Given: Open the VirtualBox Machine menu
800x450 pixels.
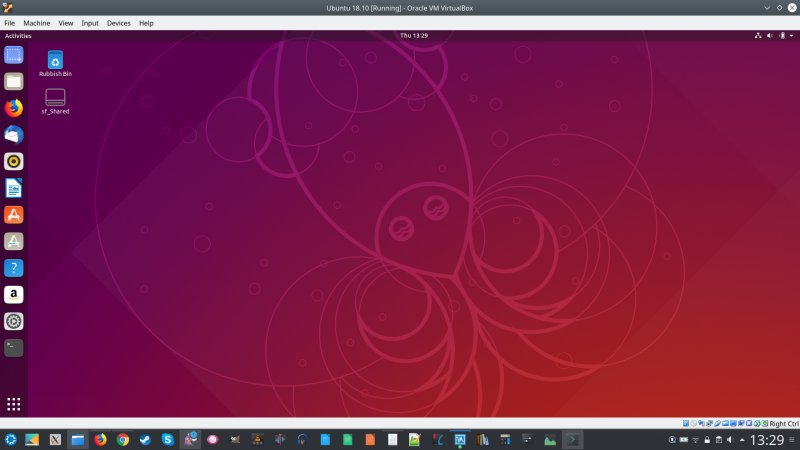Looking at the screenshot, I should point(37,23).
